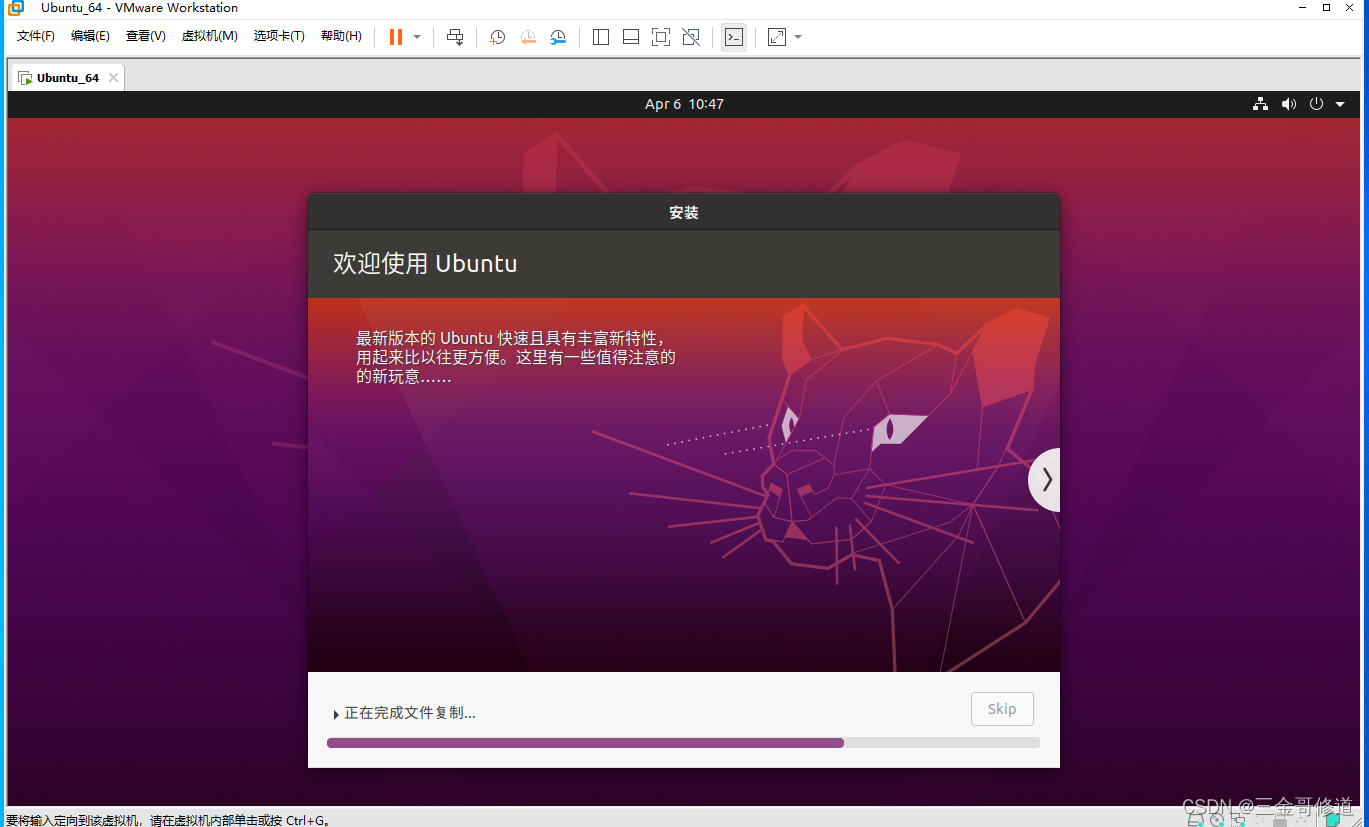Revert the VM to its previous snapshot
The image size is (1369, 827).
[528, 37]
